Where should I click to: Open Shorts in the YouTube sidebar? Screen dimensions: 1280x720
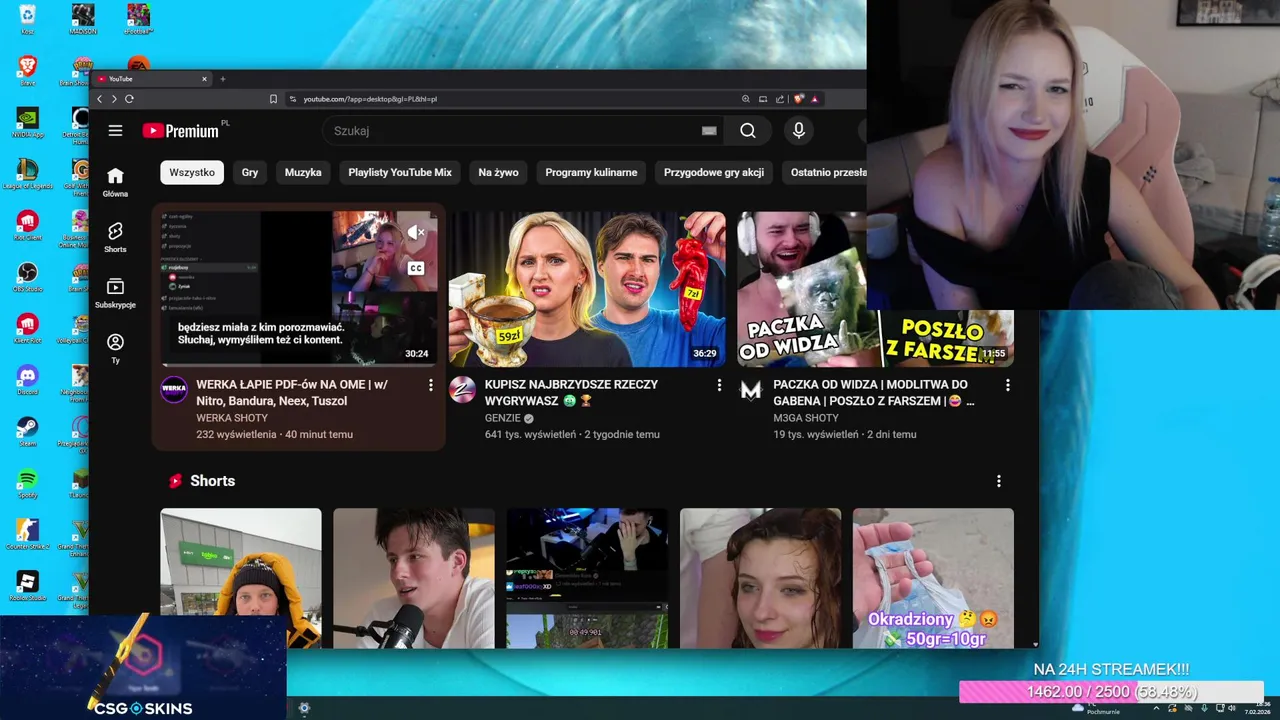point(115,238)
